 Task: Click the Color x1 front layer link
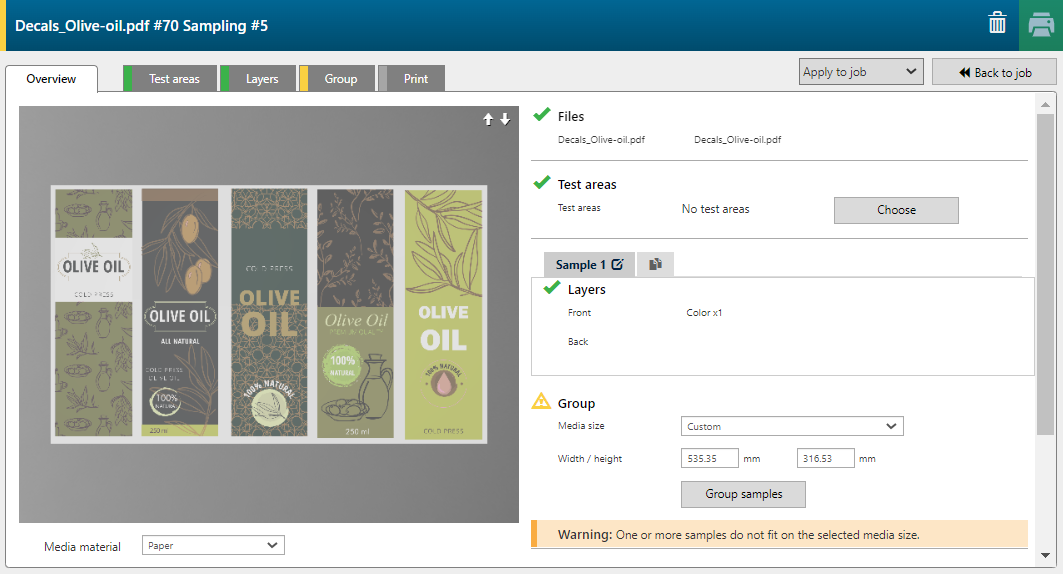pyautogui.click(x=704, y=313)
